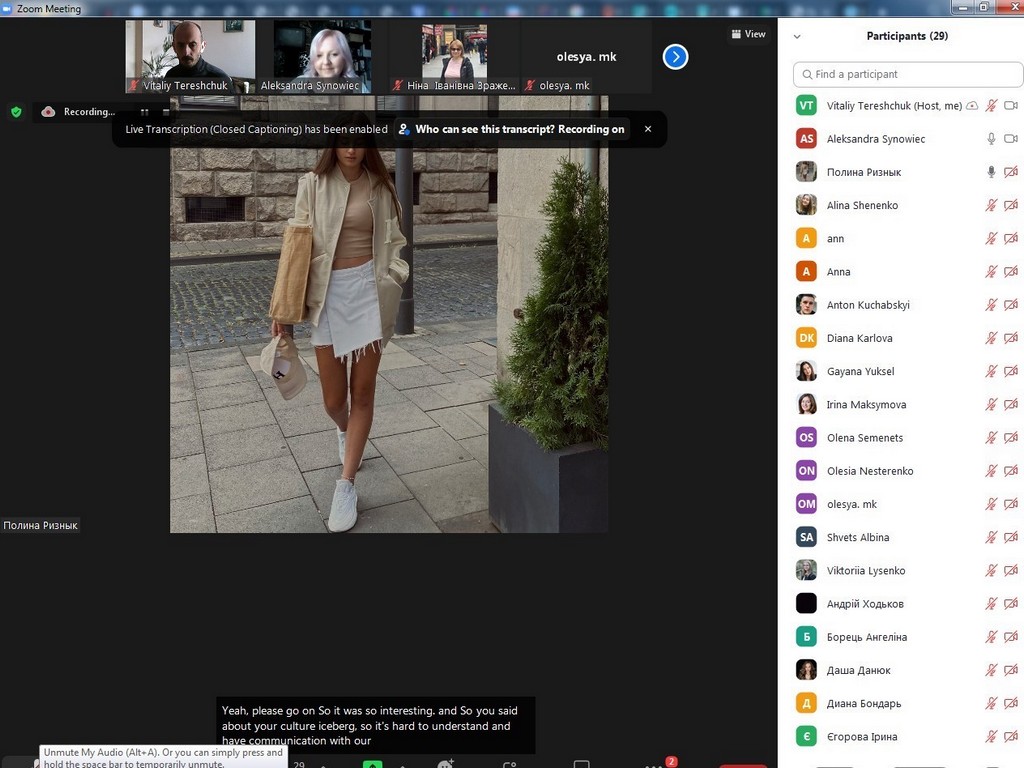This screenshot has height=768, width=1024.
Task: Pause the recording
Action: click(x=144, y=112)
